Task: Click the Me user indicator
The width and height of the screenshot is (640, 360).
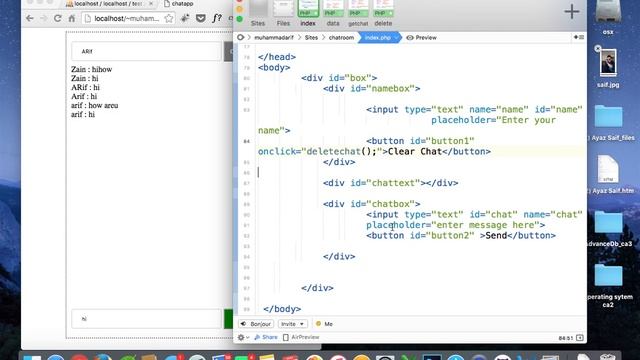Action: click(x=324, y=324)
